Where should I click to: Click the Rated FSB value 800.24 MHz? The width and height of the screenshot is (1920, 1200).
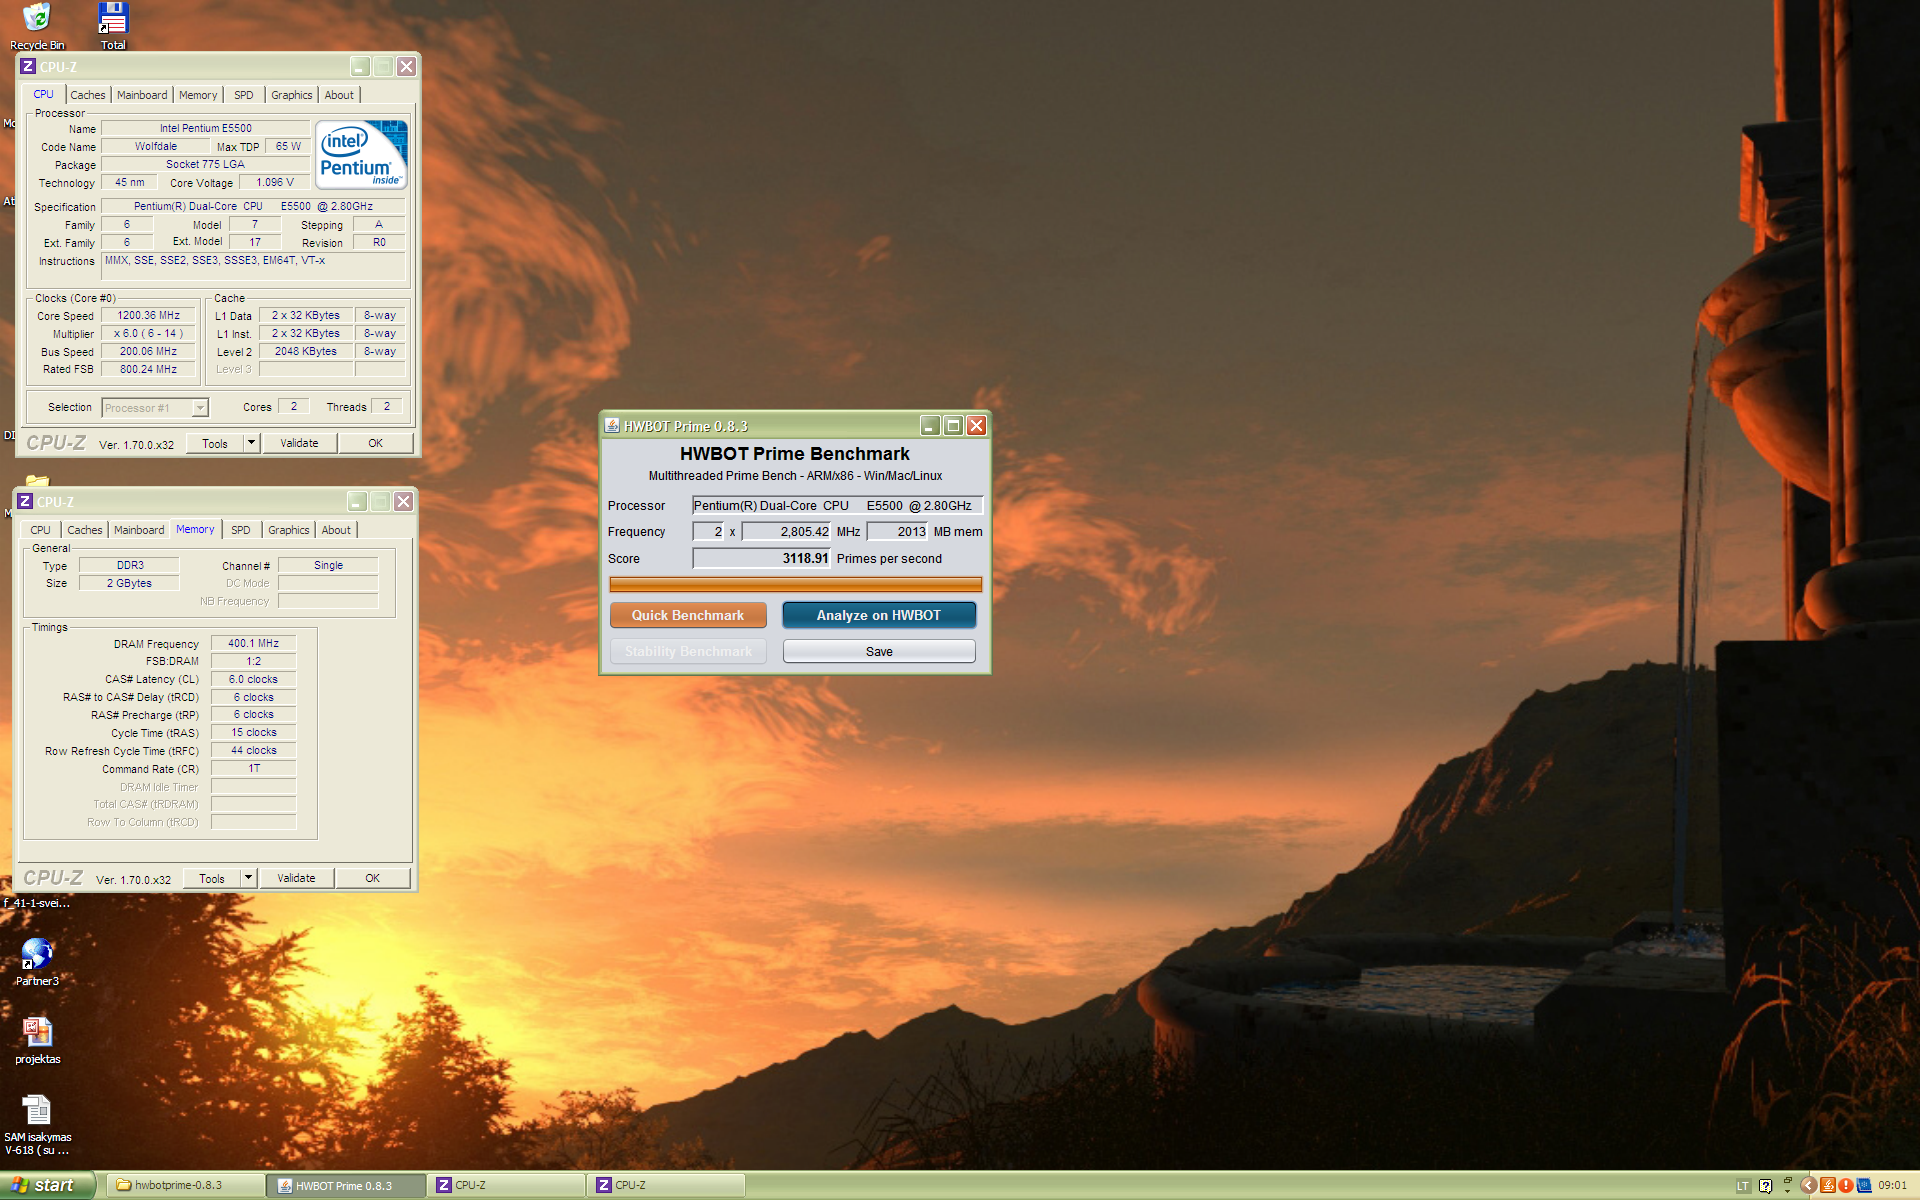pos(149,369)
